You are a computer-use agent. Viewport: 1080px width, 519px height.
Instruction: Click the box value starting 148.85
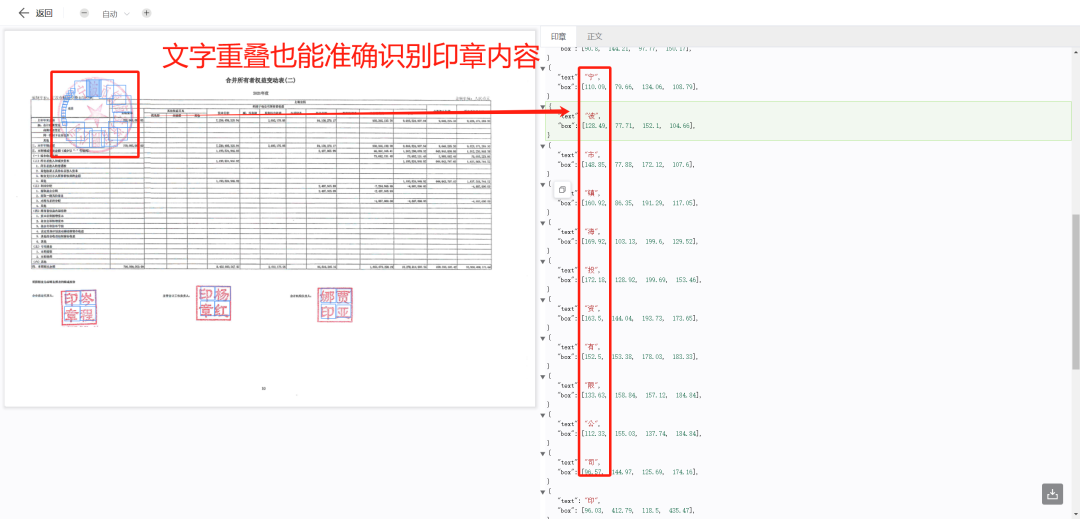tap(637, 164)
